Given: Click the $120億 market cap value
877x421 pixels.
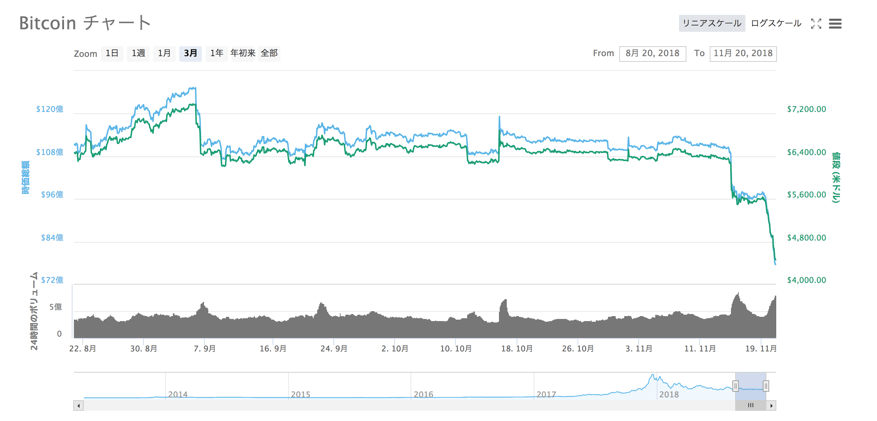Looking at the screenshot, I should [x=51, y=109].
